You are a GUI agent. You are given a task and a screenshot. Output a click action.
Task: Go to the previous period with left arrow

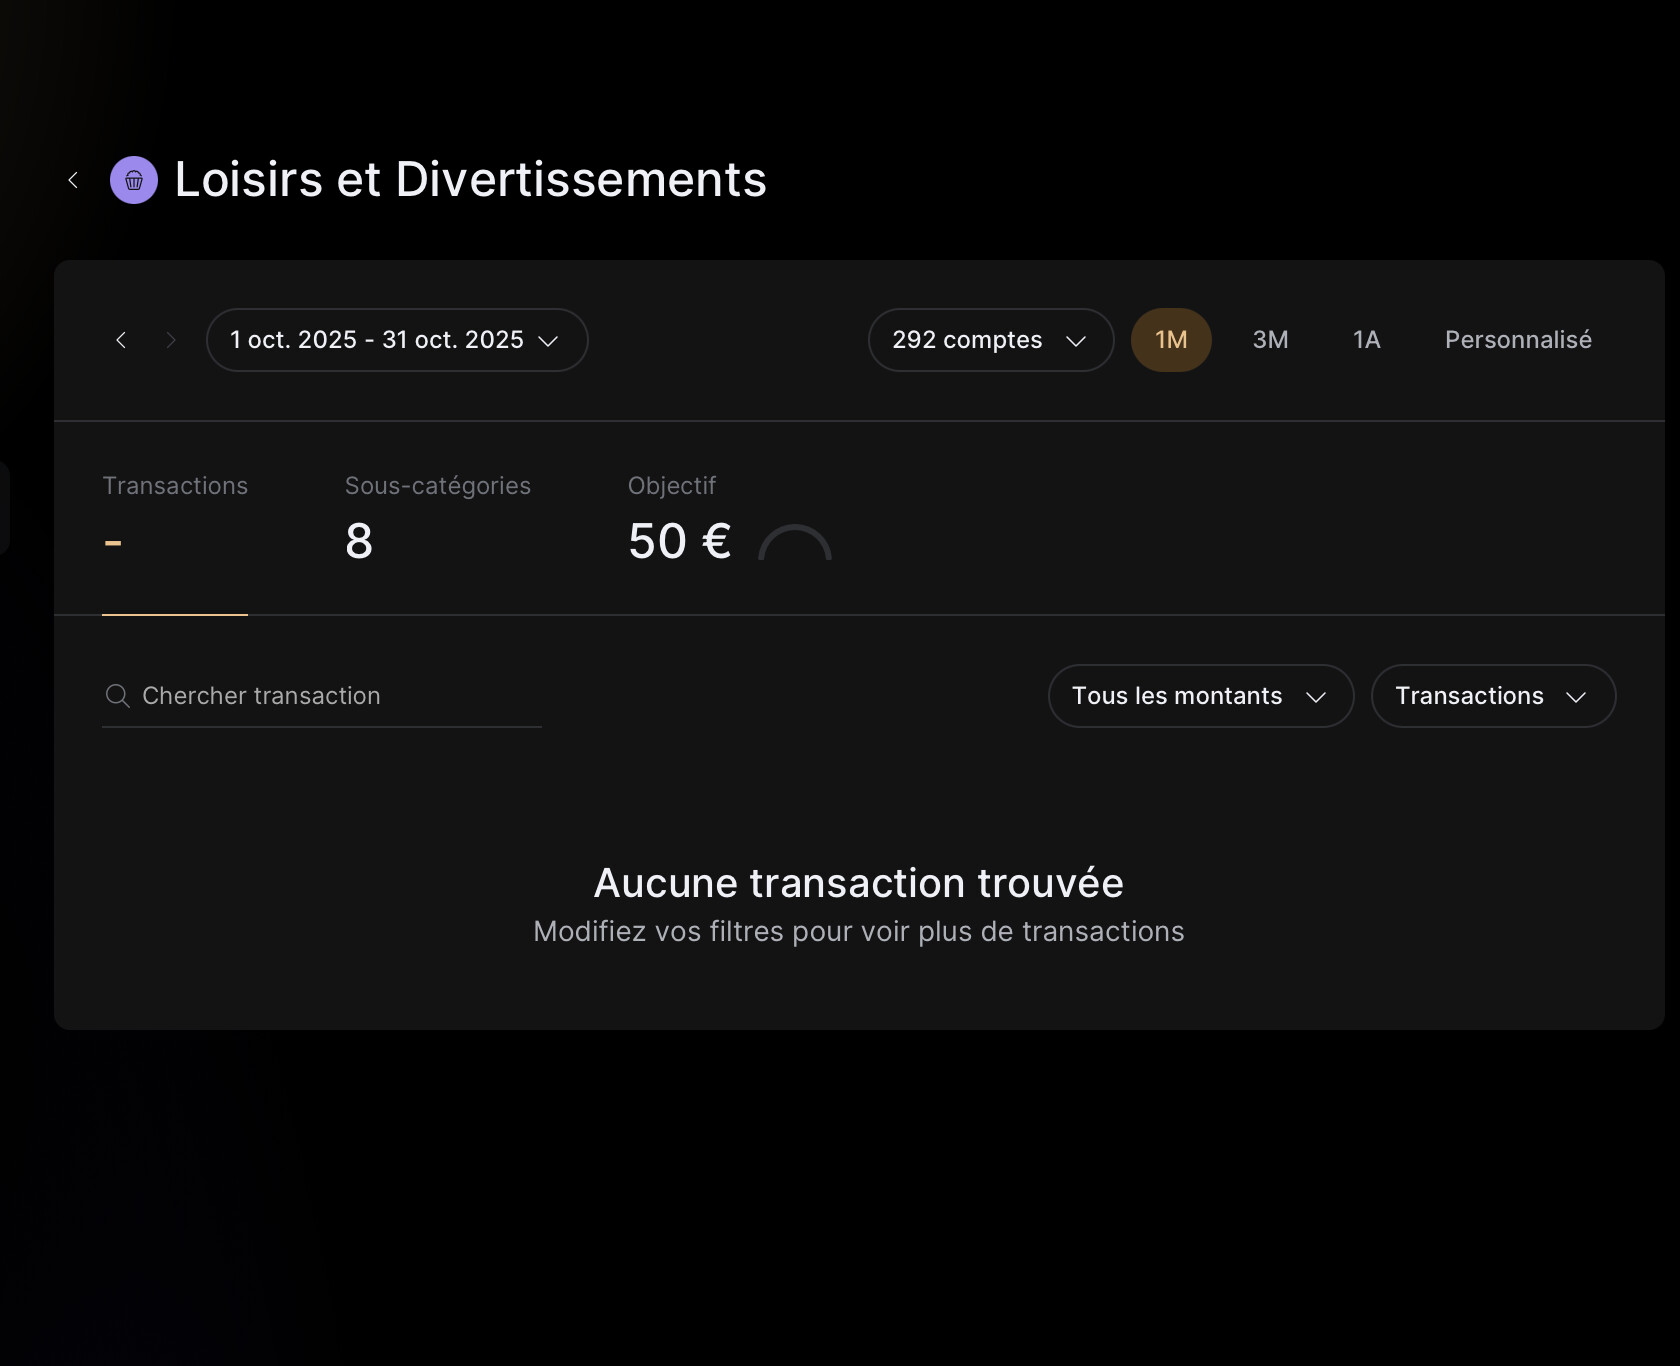(x=121, y=340)
